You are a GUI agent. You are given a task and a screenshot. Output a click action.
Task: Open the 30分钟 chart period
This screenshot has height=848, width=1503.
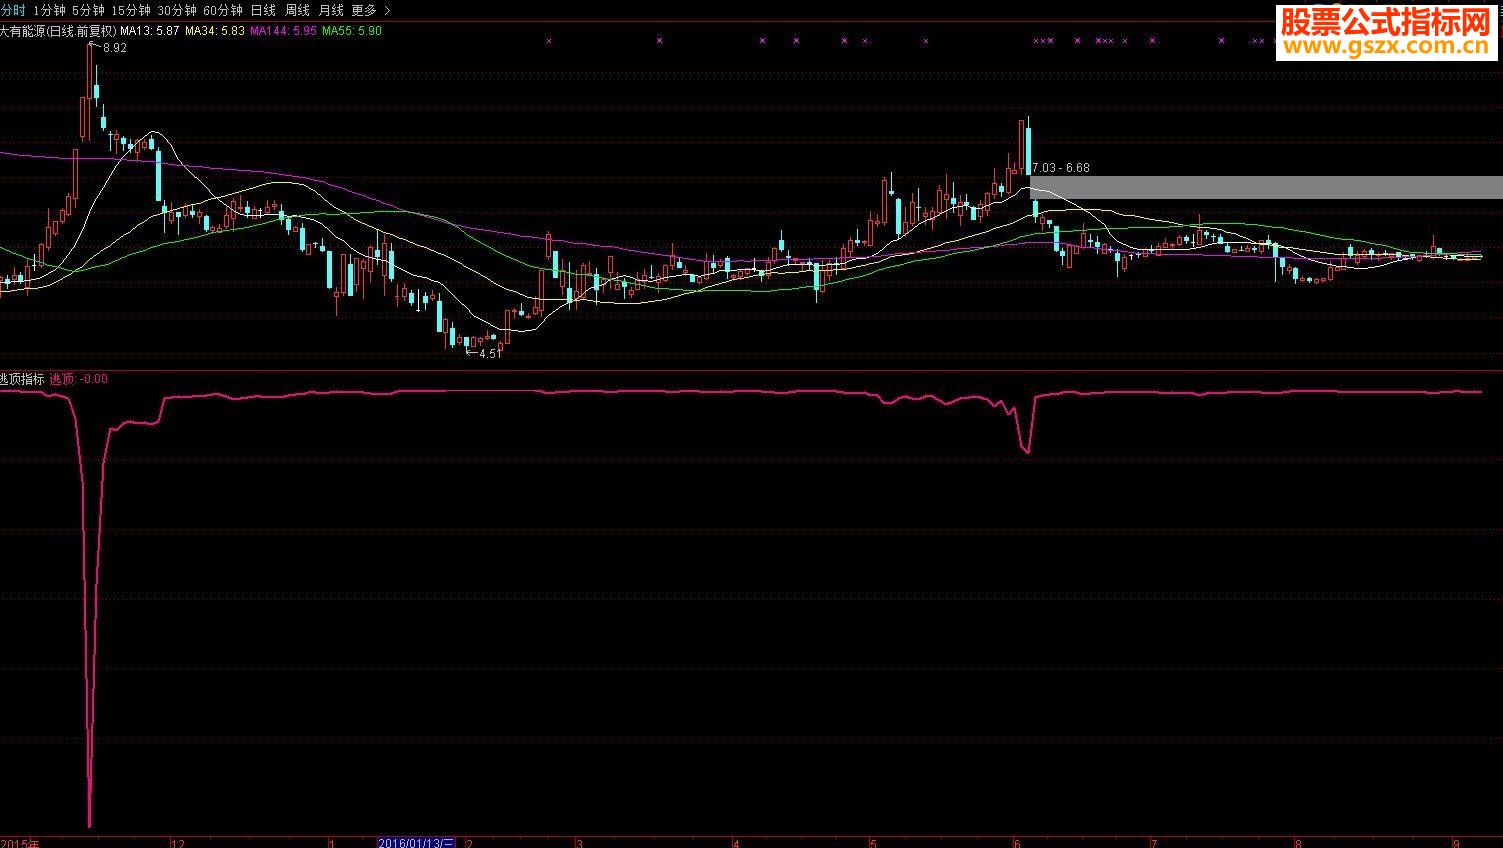point(176,10)
